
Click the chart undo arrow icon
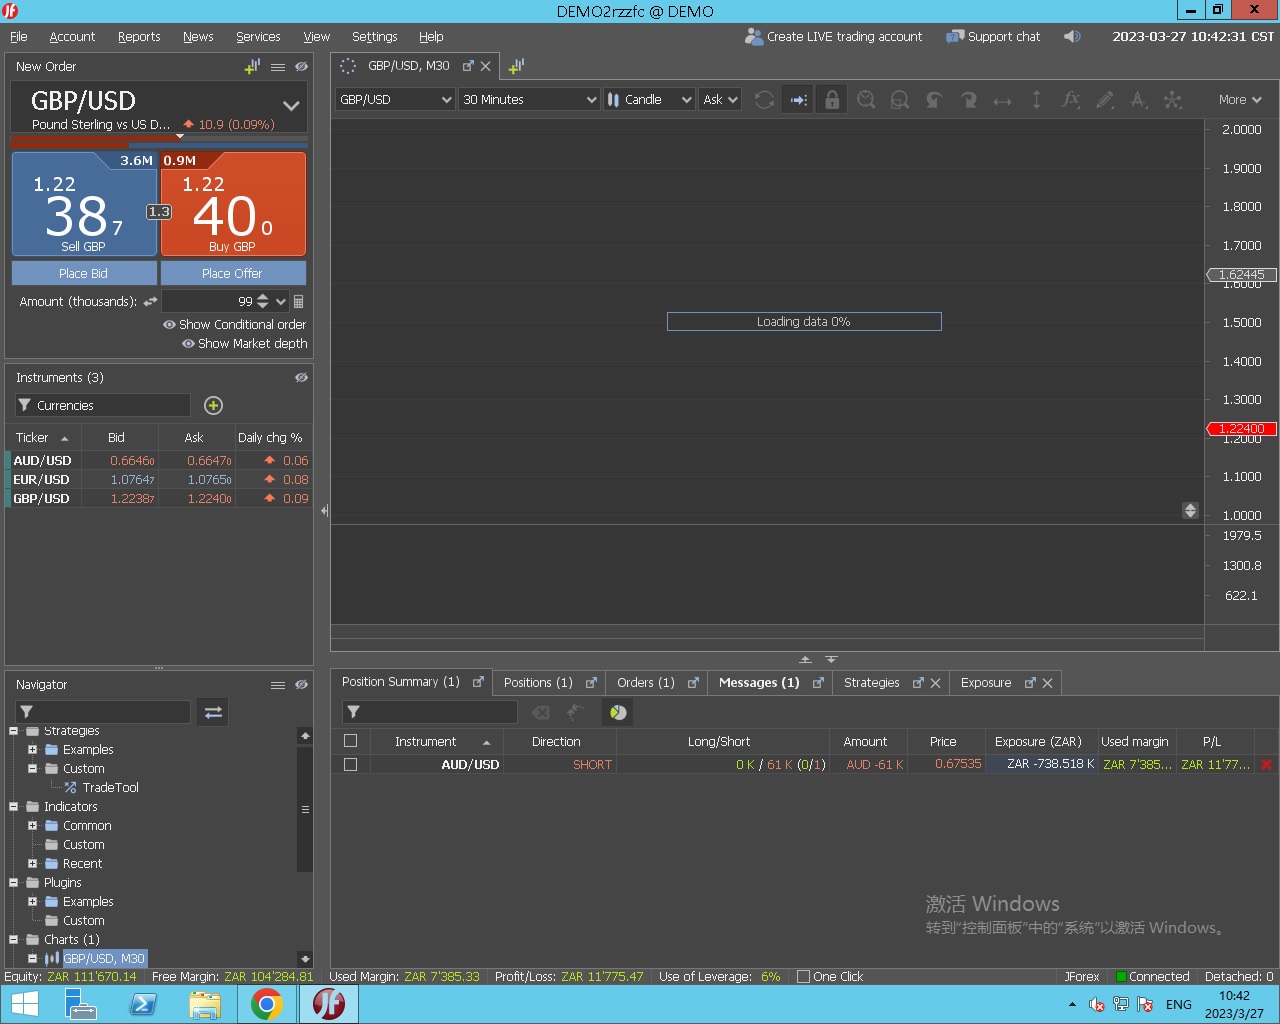click(x=934, y=100)
